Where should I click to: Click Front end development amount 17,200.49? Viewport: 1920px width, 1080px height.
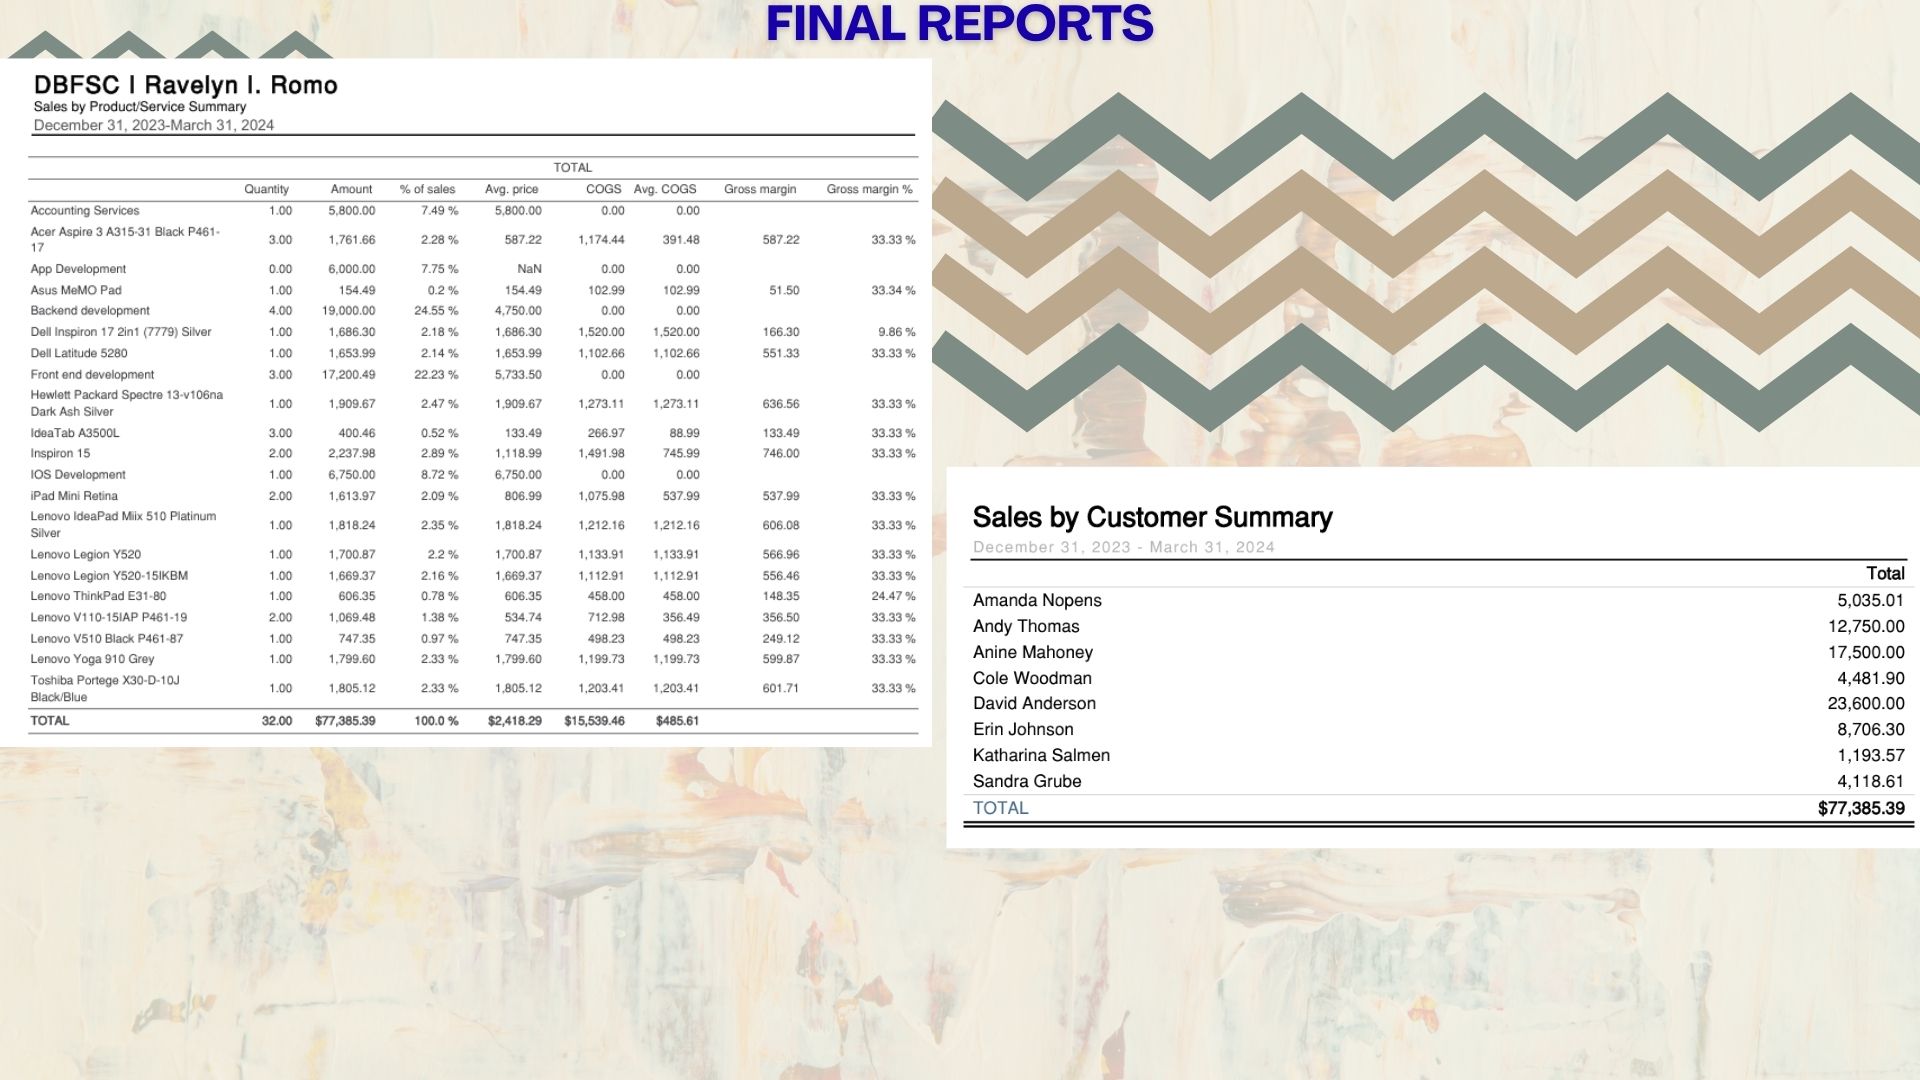348,375
